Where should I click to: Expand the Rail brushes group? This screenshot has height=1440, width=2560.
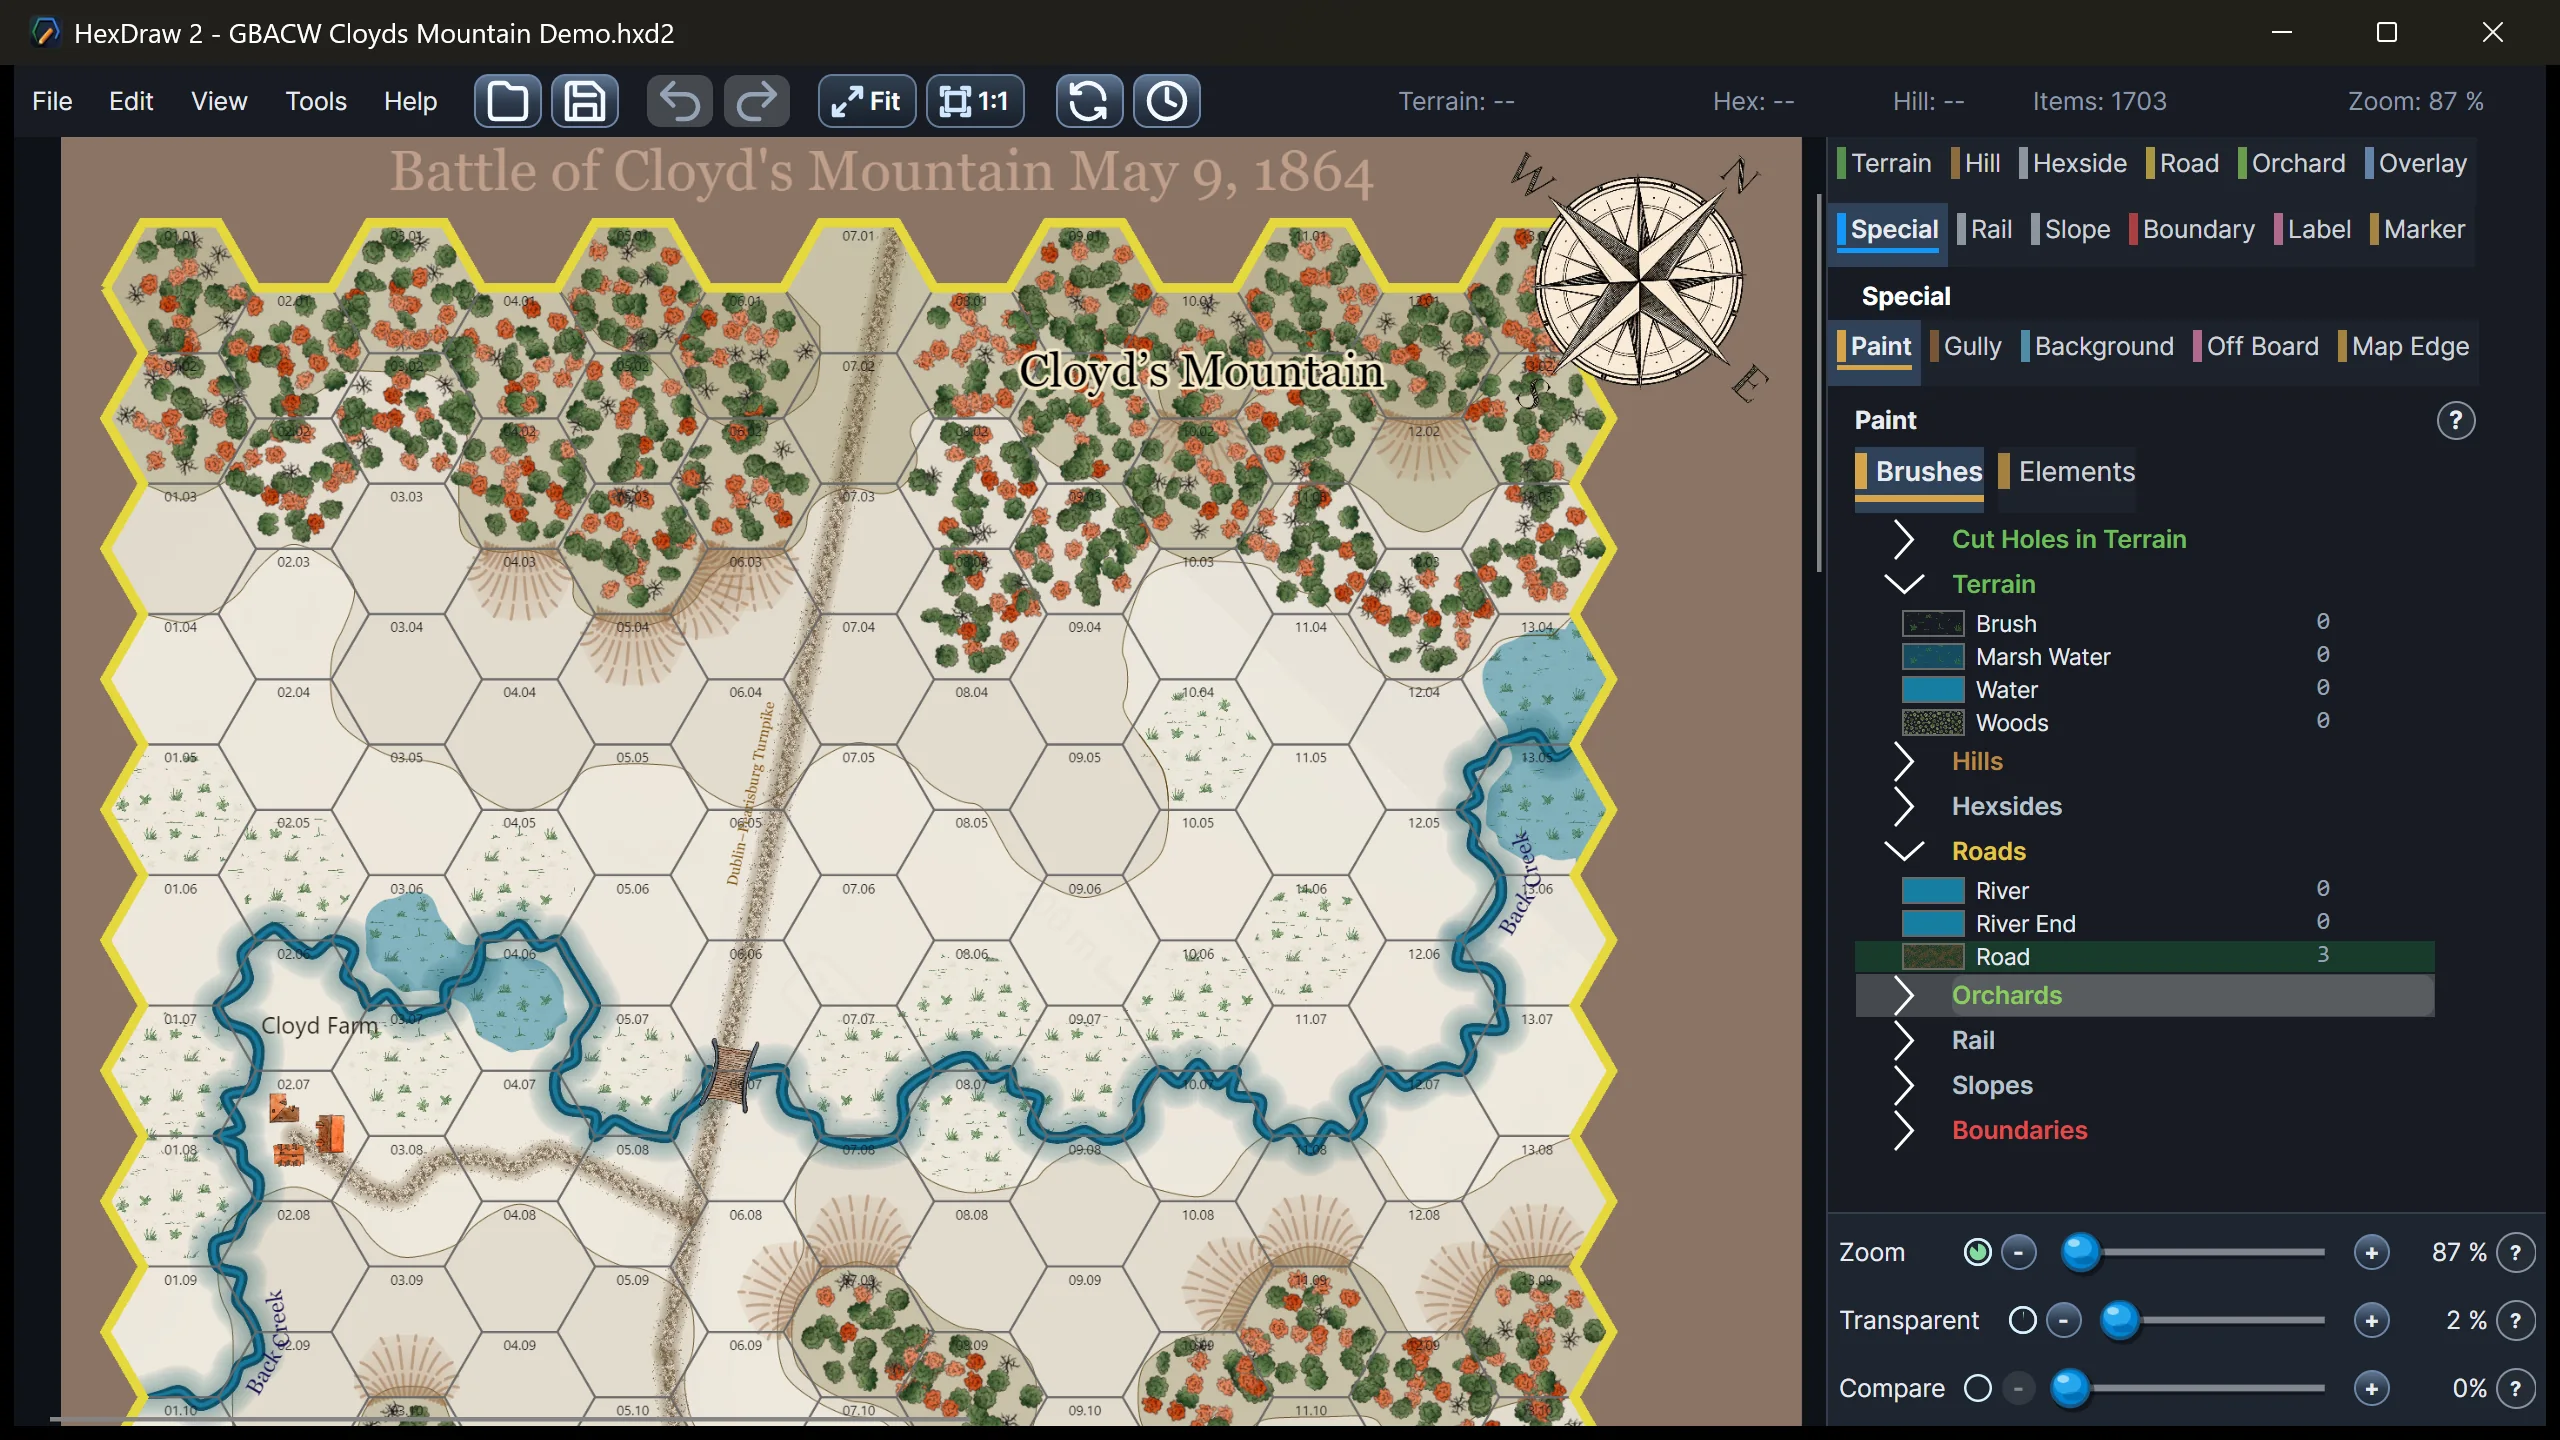(1904, 1040)
